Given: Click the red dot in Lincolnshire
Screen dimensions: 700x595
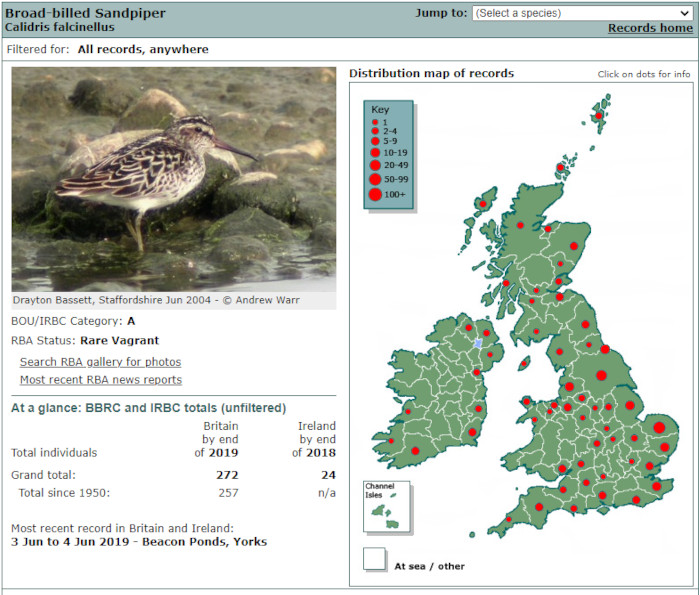Looking at the screenshot, I should pos(630,405).
